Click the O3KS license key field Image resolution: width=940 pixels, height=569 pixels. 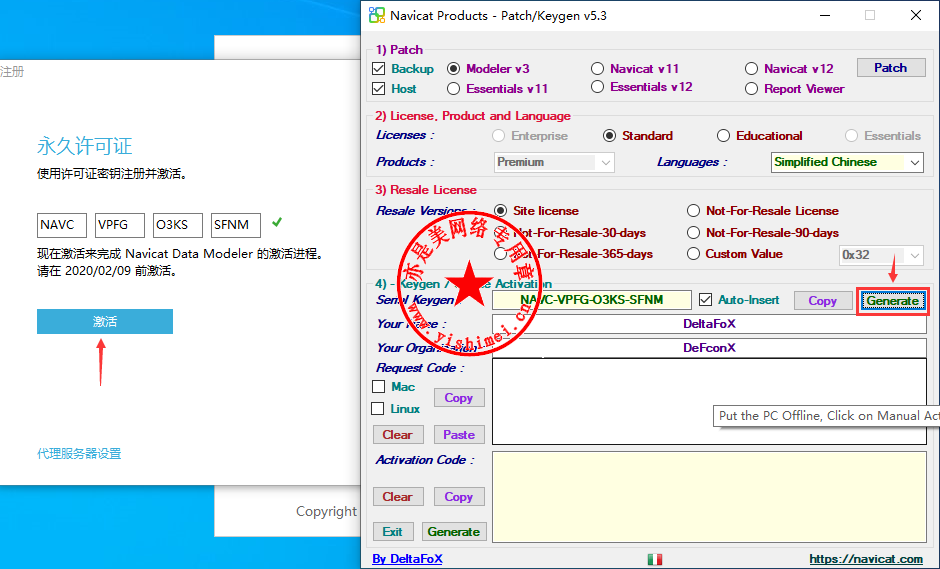click(177, 225)
